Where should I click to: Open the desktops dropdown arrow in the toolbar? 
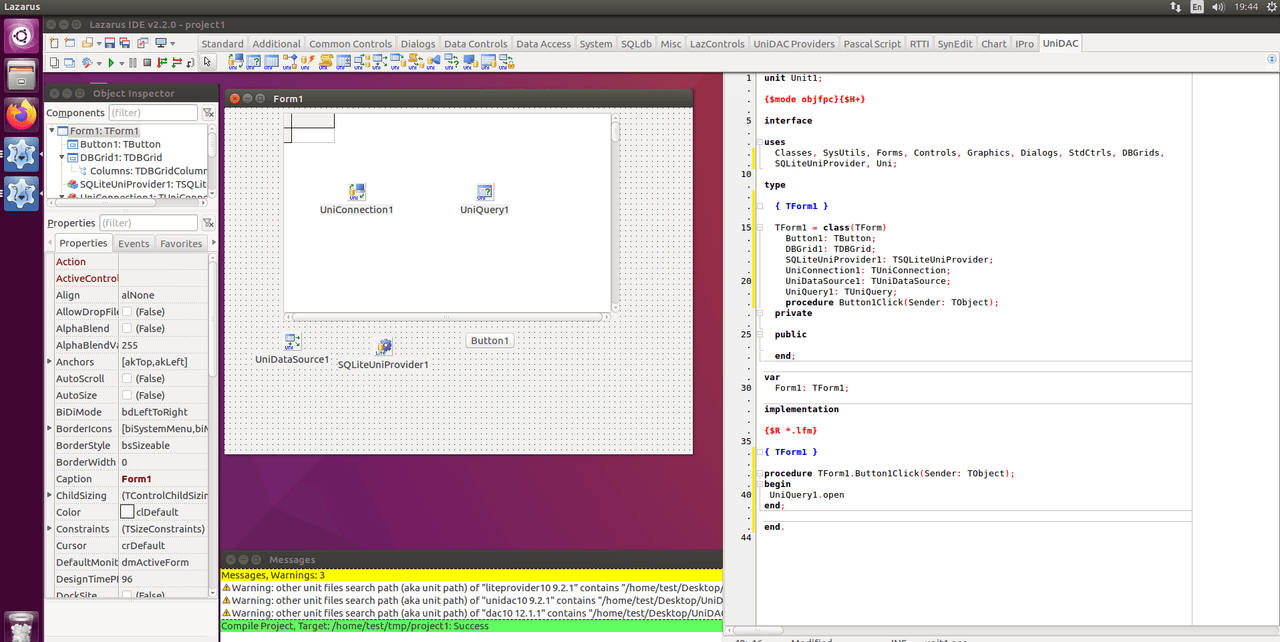pos(172,44)
